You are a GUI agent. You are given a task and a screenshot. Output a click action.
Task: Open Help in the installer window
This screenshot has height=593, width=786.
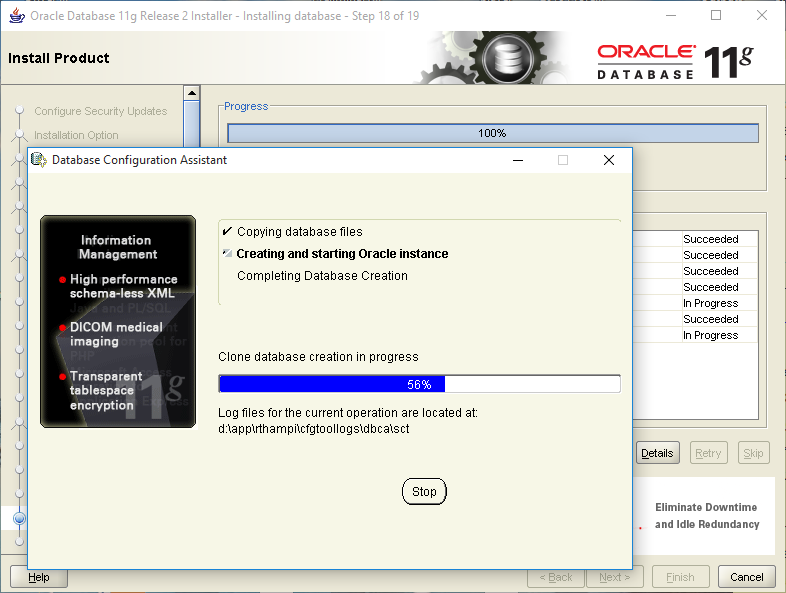(39, 577)
